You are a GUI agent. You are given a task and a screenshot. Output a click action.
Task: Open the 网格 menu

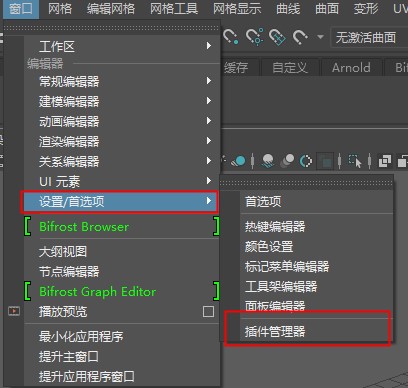tap(60, 9)
